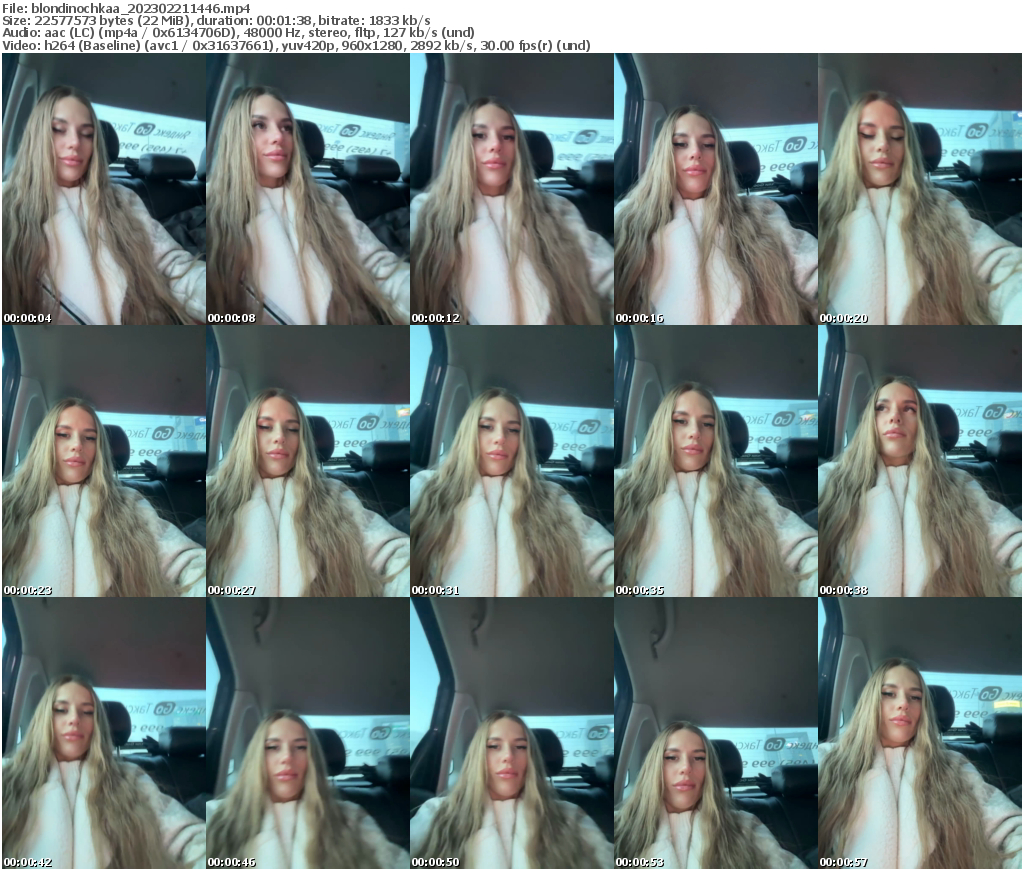Open the frame preview labeled 00:00:08

point(306,190)
